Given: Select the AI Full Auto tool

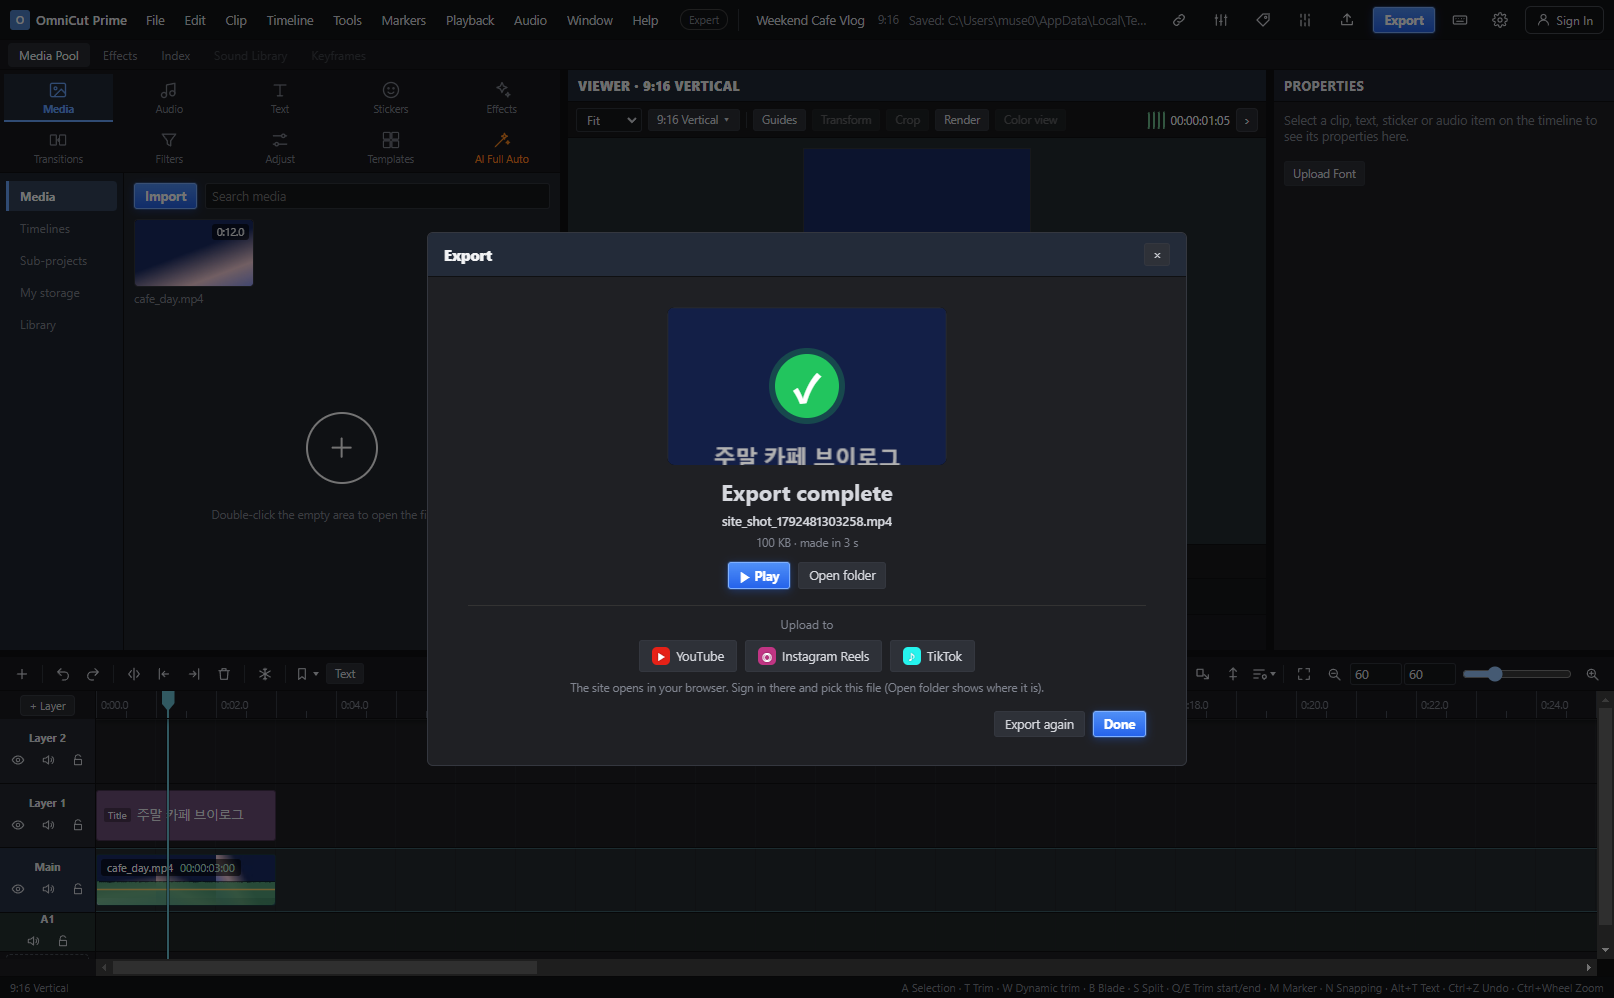Looking at the screenshot, I should tap(502, 148).
